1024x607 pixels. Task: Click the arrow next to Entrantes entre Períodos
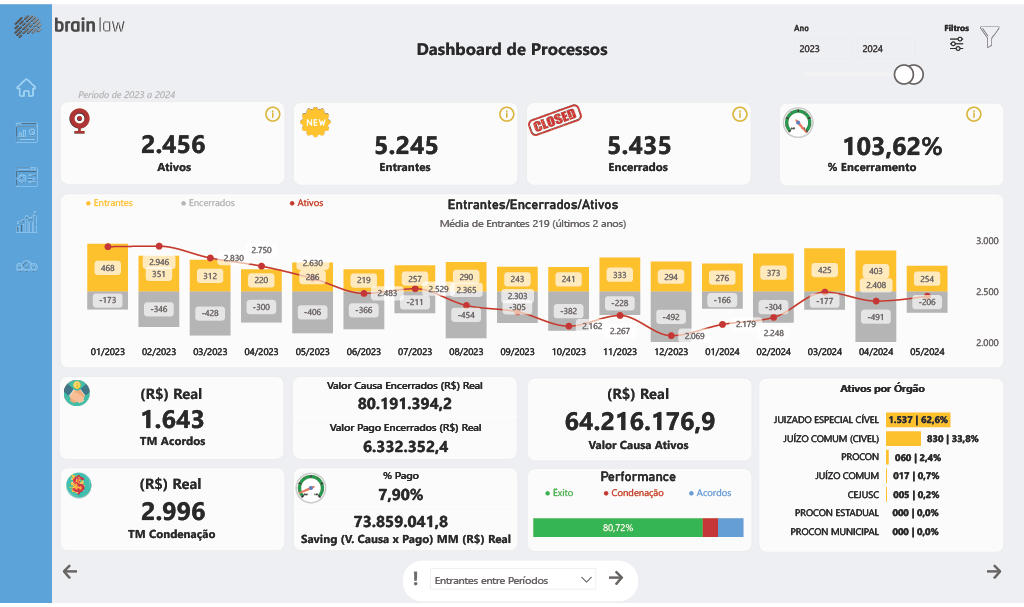(615, 578)
